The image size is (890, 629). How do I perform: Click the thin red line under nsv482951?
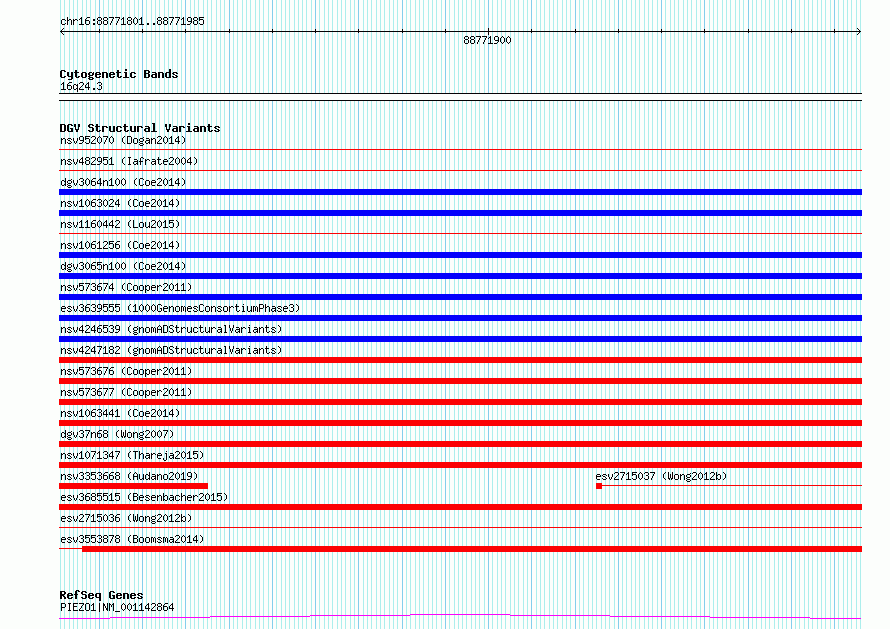[460, 171]
